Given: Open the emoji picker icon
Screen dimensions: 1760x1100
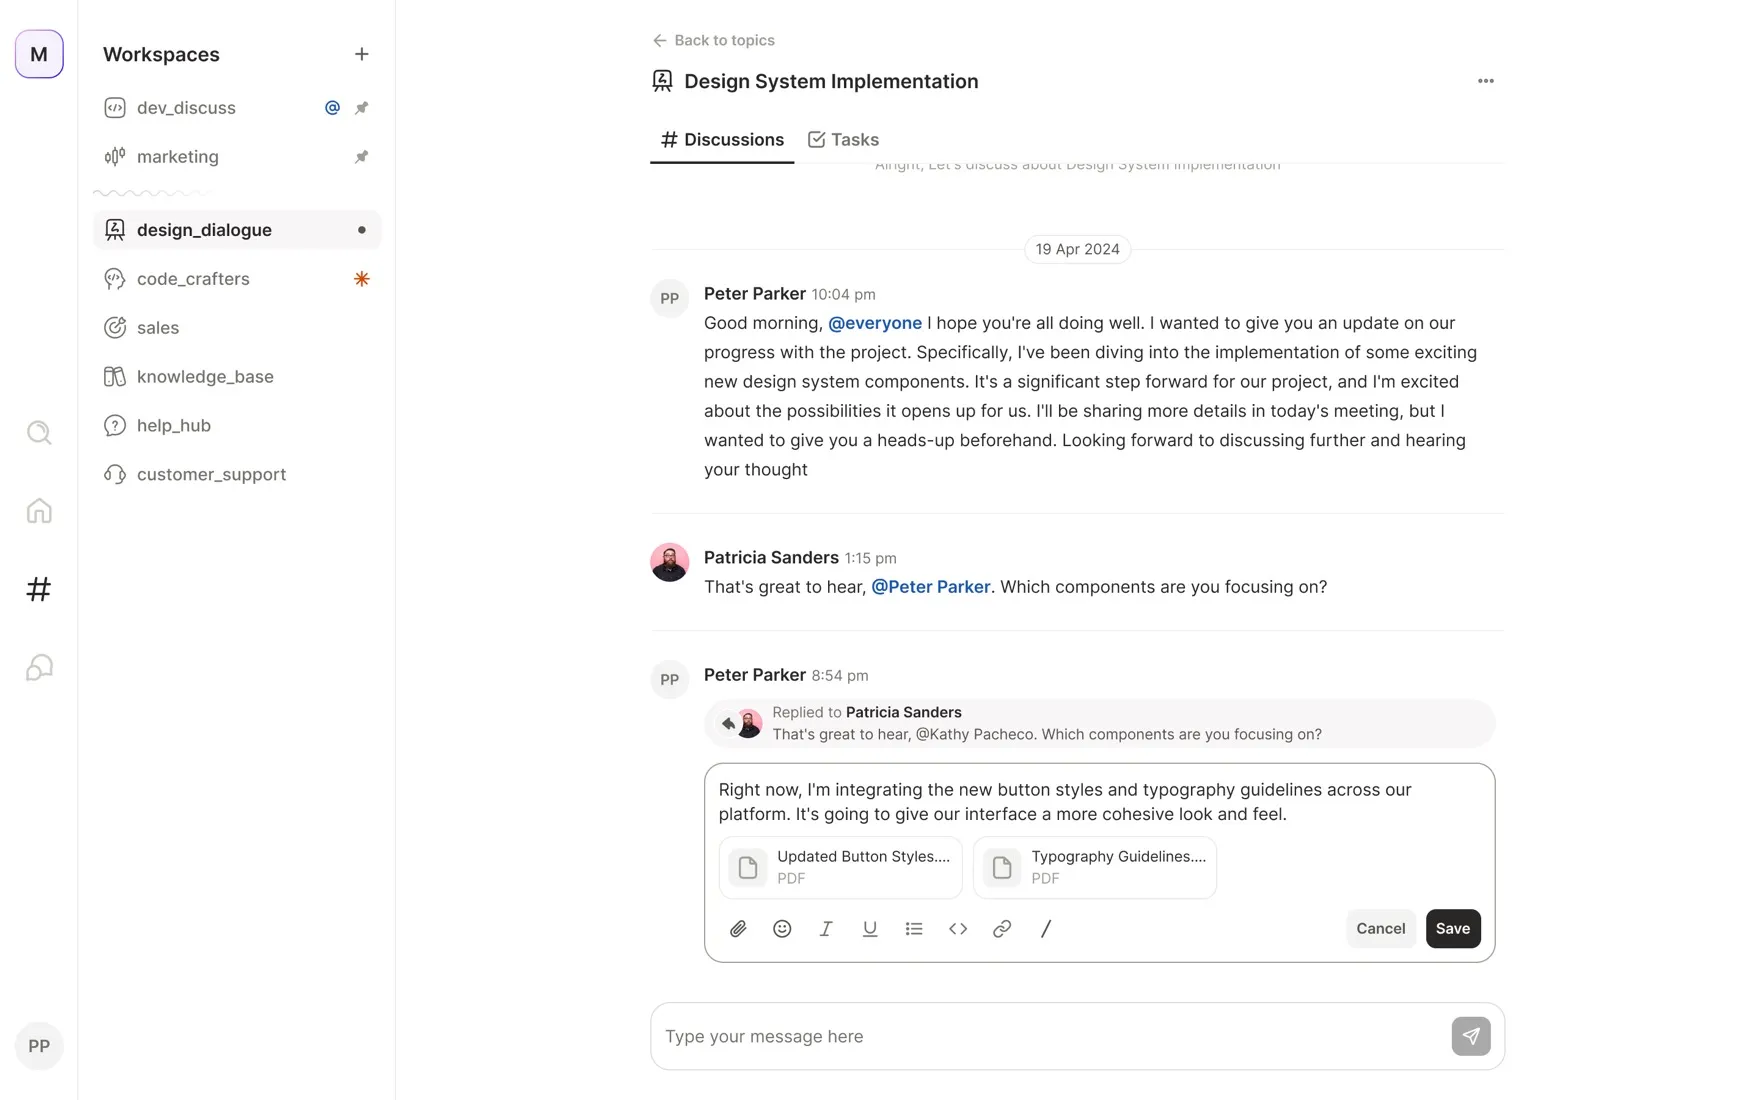Looking at the screenshot, I should (x=782, y=929).
